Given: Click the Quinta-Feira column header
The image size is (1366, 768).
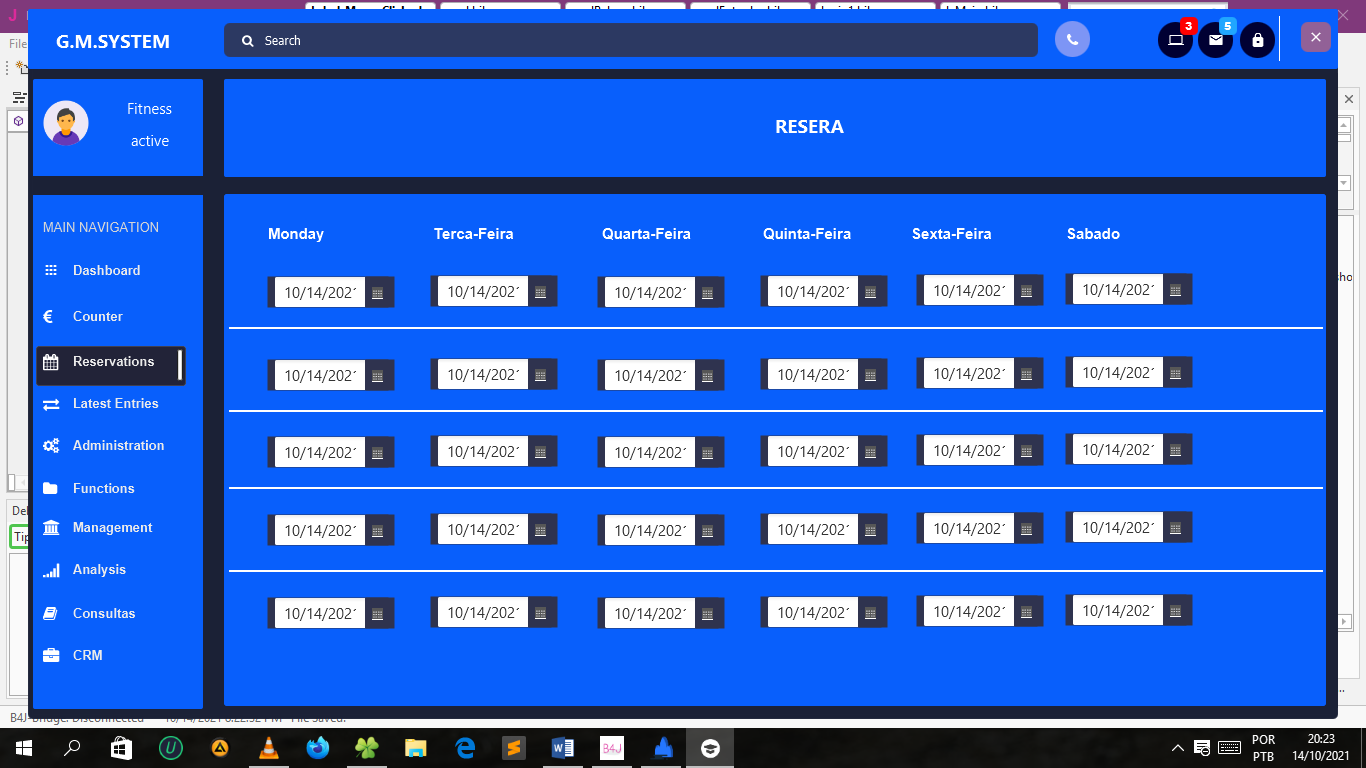Looking at the screenshot, I should point(807,234).
